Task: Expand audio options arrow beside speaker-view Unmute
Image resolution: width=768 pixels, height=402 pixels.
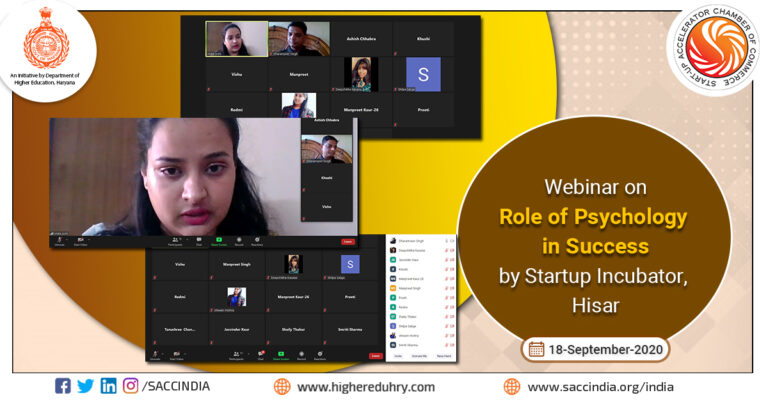Action: coord(67,239)
